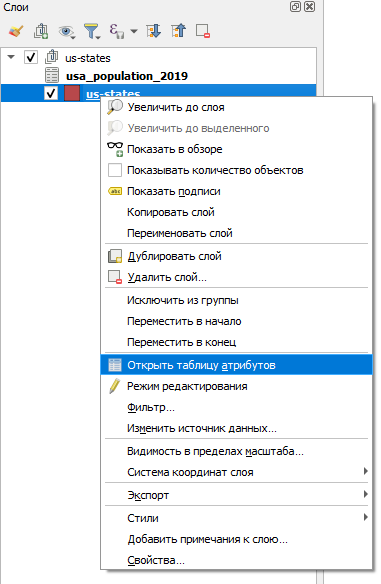Click the table icon of usa_population_2019

click(x=52, y=75)
